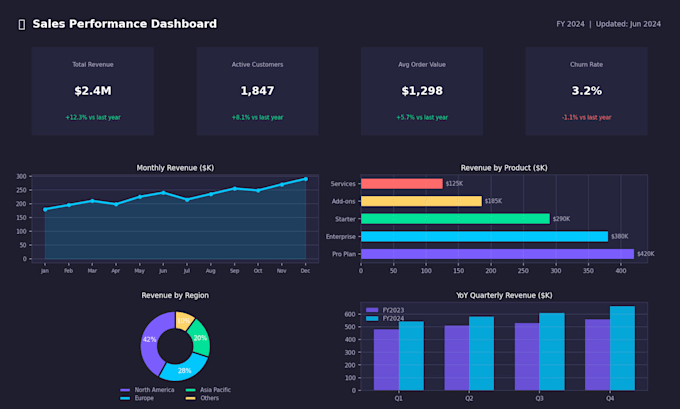Select the 10% yellow donut segment

[184, 321]
